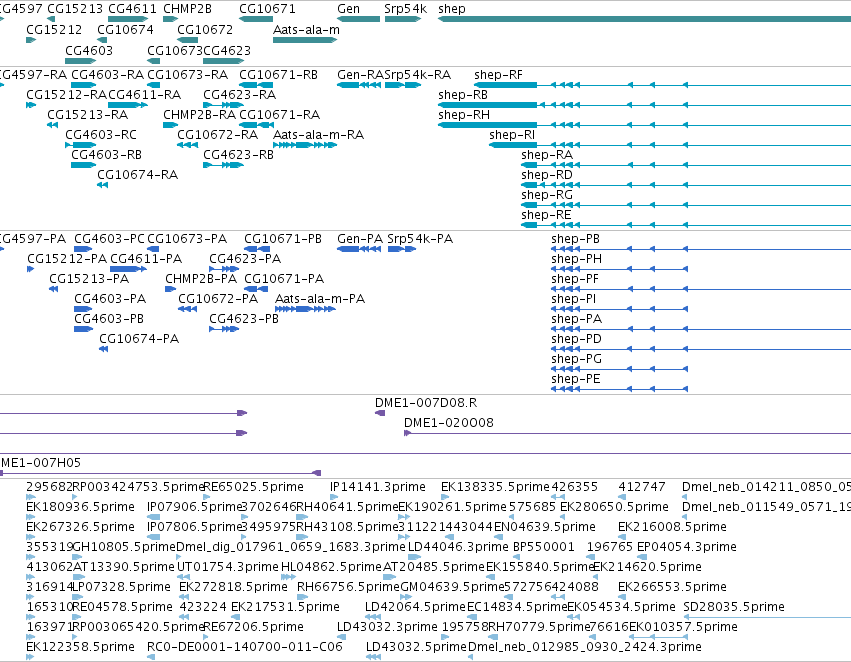Image resolution: width=851 pixels, height=662 pixels.
Task: Click the CG4623-RB transcript label
Action: tap(238, 155)
